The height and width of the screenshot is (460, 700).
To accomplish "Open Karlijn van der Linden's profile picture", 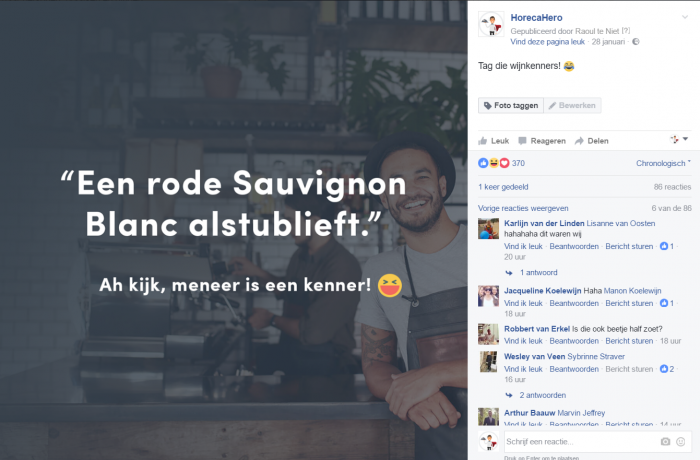I will click(x=488, y=229).
